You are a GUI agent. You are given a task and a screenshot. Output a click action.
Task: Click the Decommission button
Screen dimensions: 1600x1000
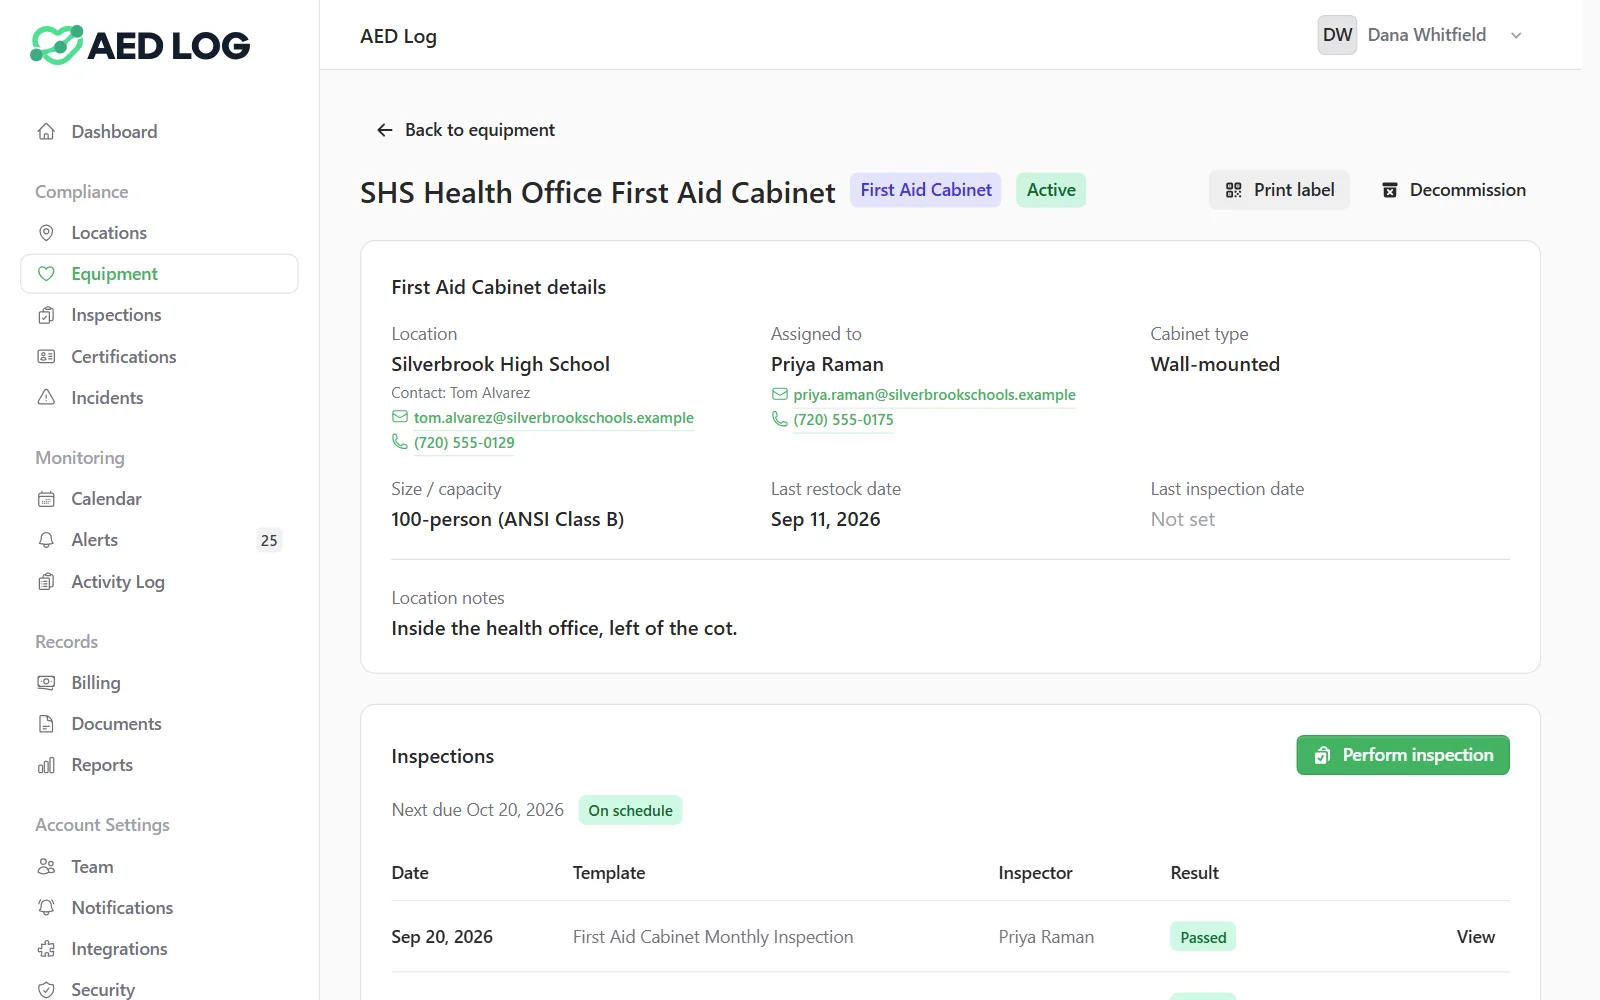click(1453, 190)
